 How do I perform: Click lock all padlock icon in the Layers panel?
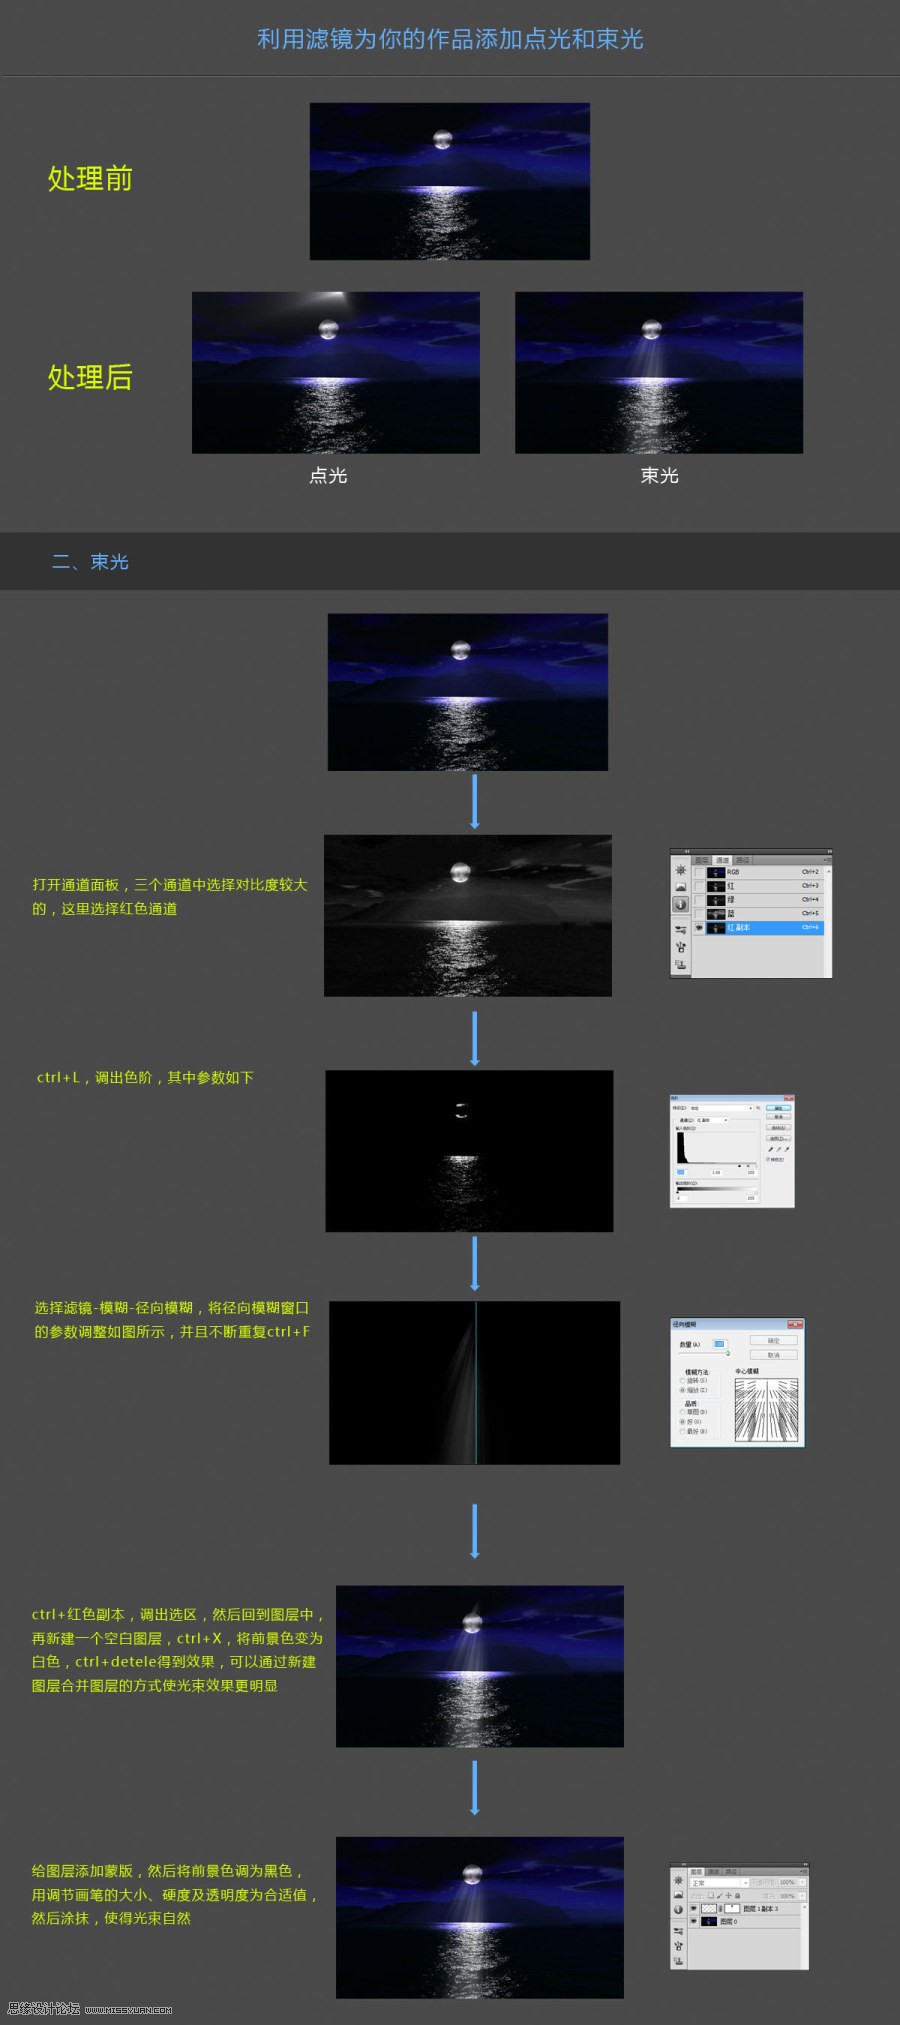pos(737,1895)
